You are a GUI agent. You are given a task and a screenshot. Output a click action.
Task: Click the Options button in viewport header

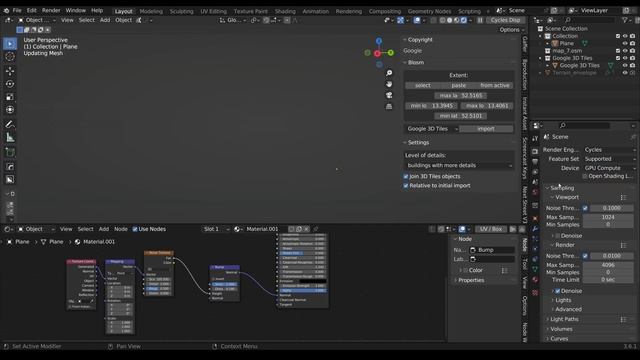pyautogui.click(x=511, y=30)
